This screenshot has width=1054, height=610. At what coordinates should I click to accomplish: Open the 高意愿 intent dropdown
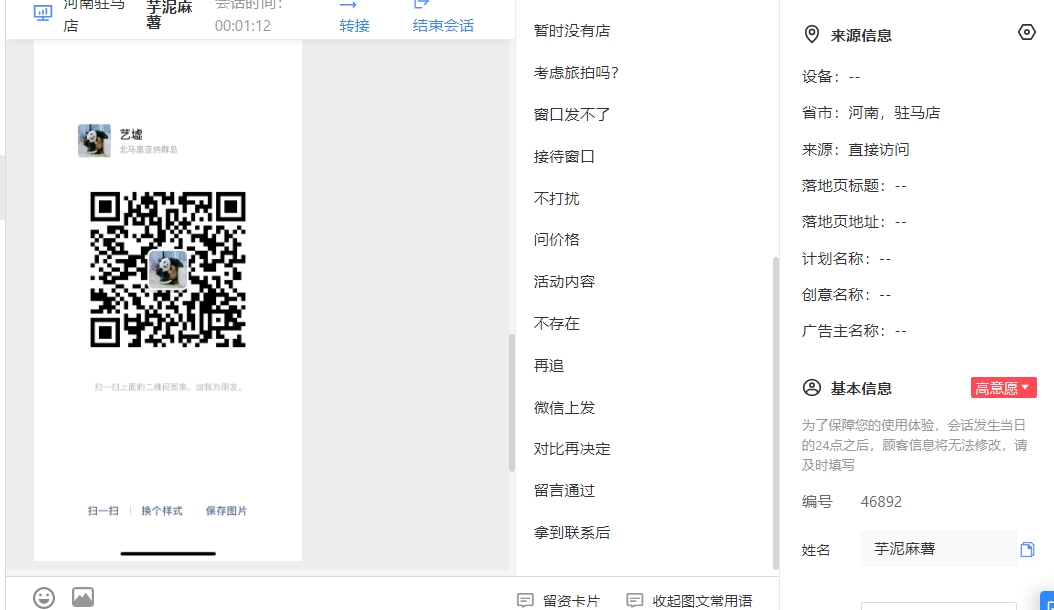coord(1003,387)
